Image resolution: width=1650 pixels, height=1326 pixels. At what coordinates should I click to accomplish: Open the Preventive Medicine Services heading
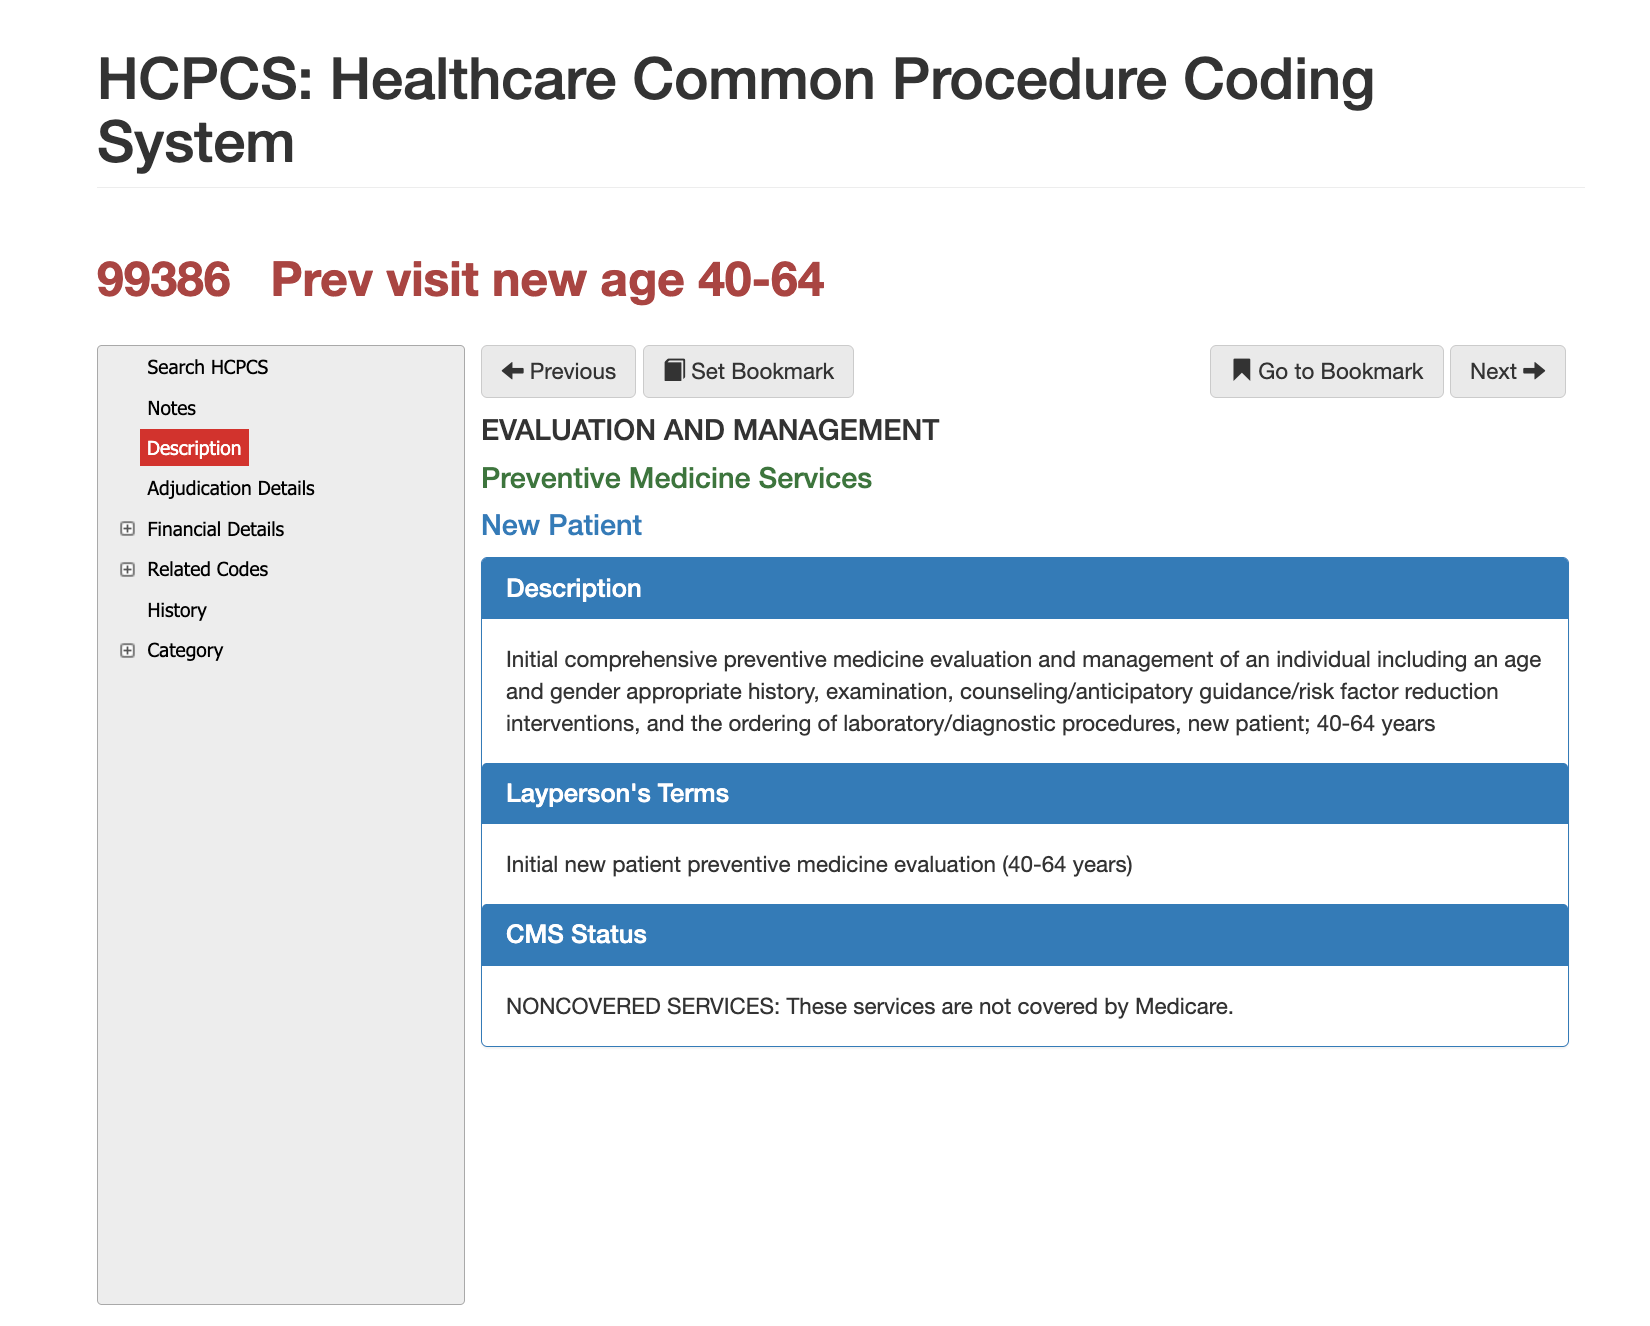(676, 478)
